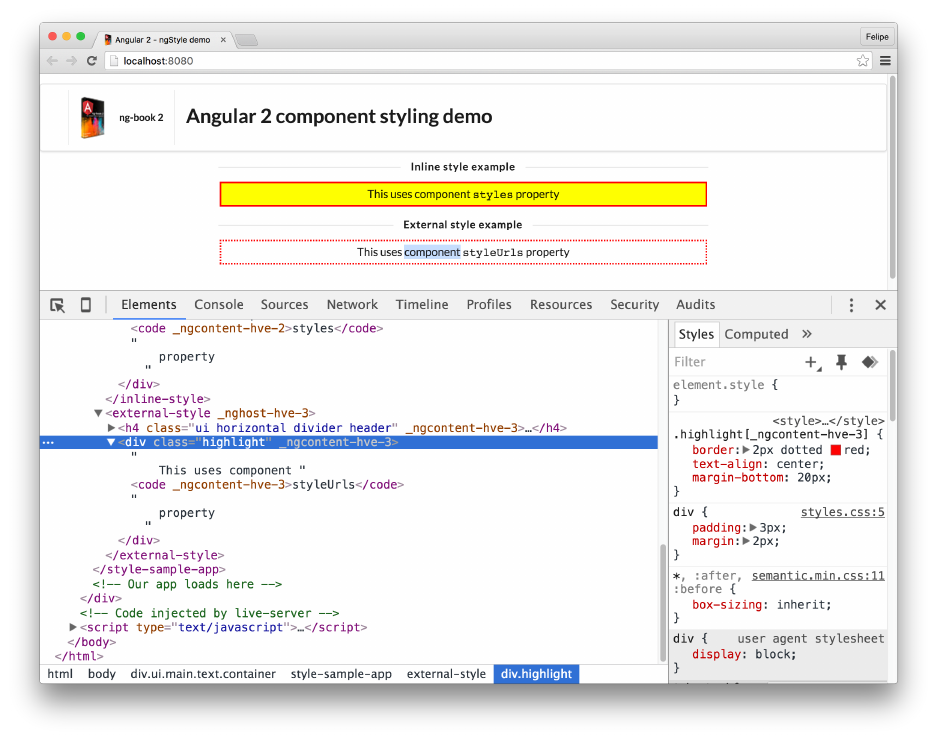Select 'Code injected by live-server' comment
937x740 pixels.
click(x=210, y=613)
